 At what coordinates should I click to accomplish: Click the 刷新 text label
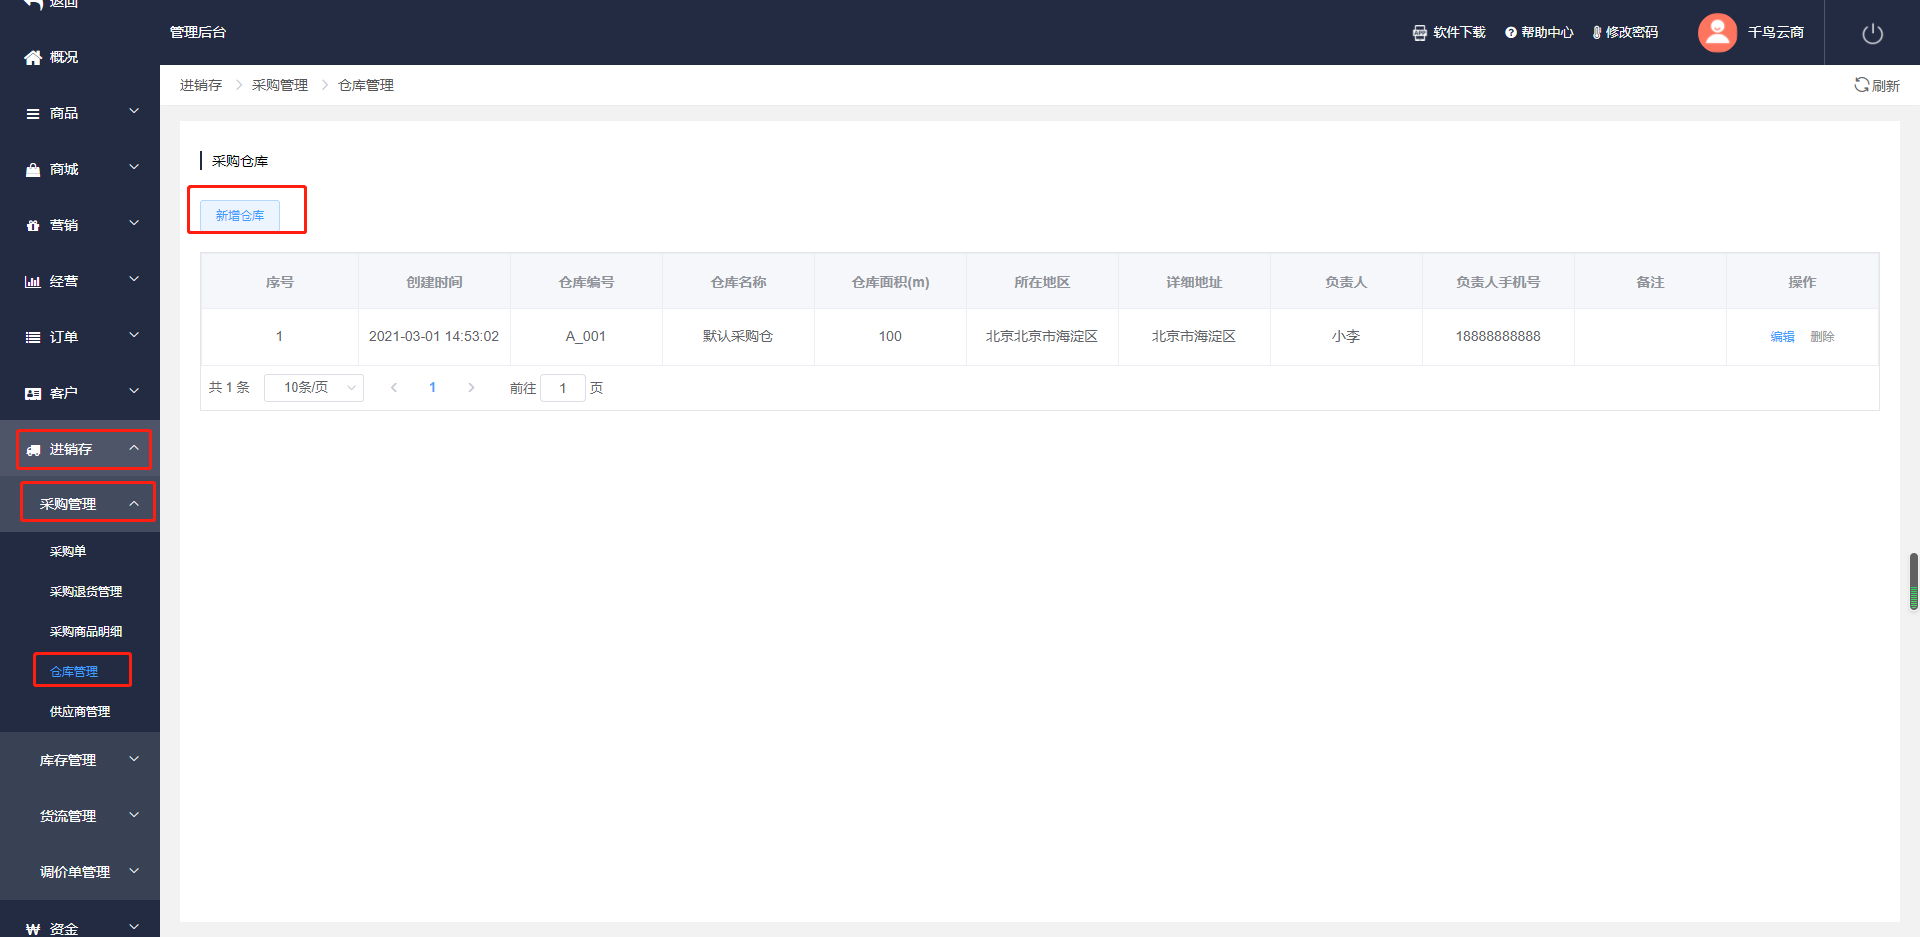click(x=1886, y=86)
